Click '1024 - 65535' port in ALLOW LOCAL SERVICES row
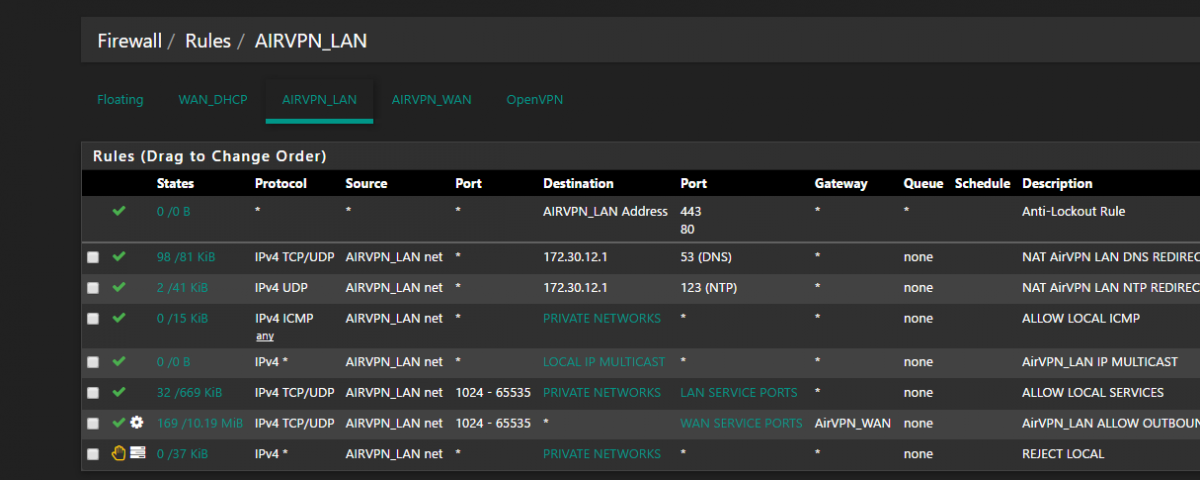The height and width of the screenshot is (480, 1200). point(493,393)
